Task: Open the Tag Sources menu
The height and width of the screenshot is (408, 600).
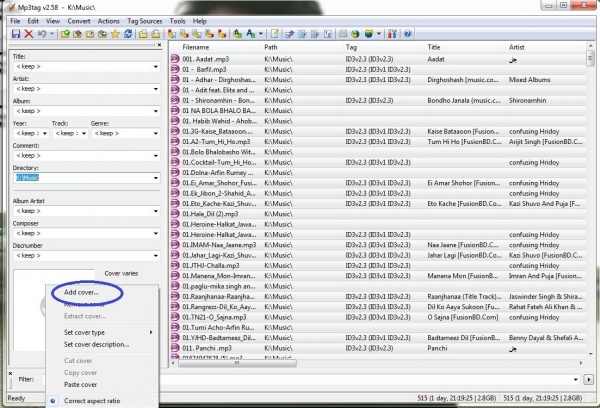Action: click(145, 21)
